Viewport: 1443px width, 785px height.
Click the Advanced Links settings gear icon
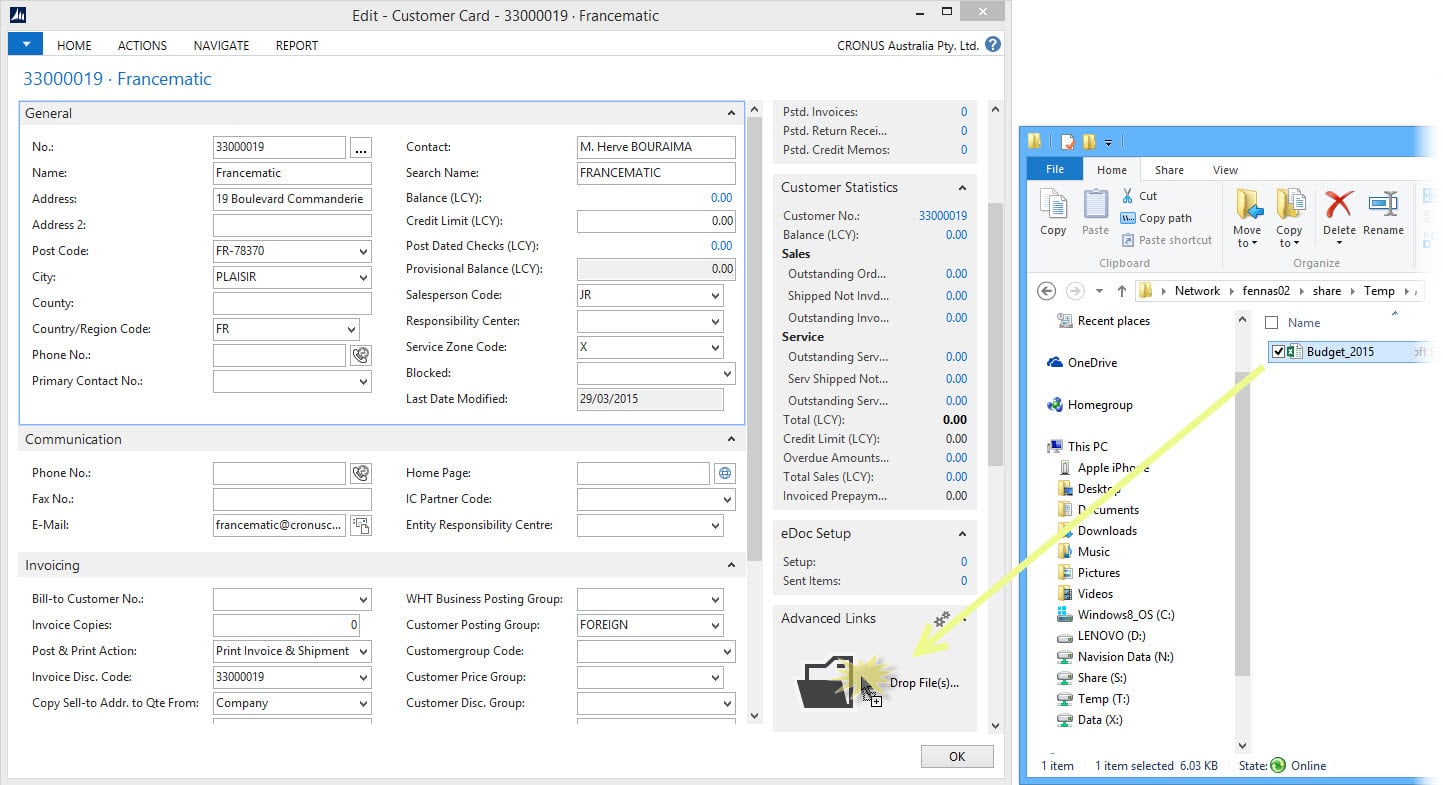(x=941, y=620)
